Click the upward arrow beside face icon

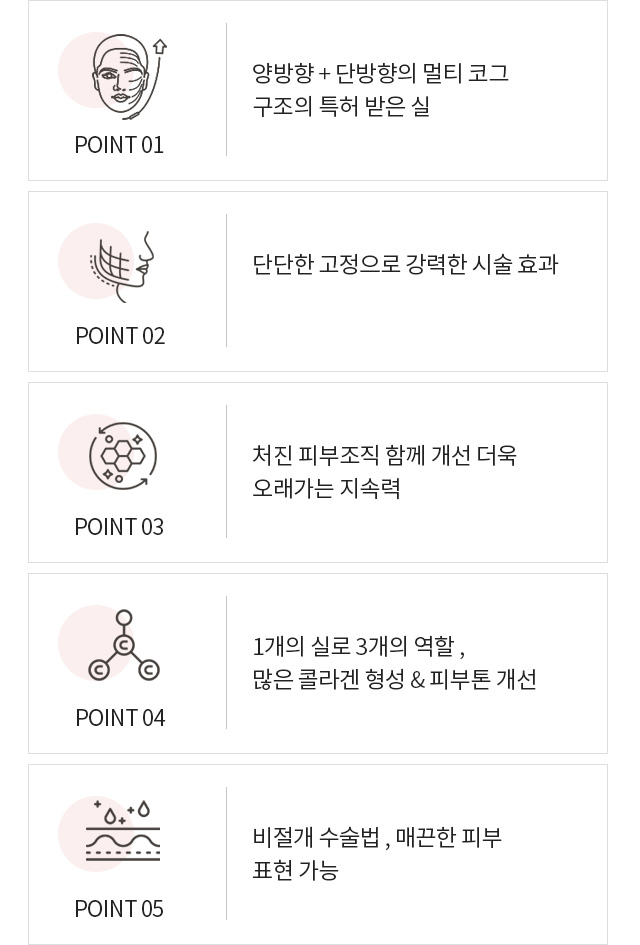point(159,47)
